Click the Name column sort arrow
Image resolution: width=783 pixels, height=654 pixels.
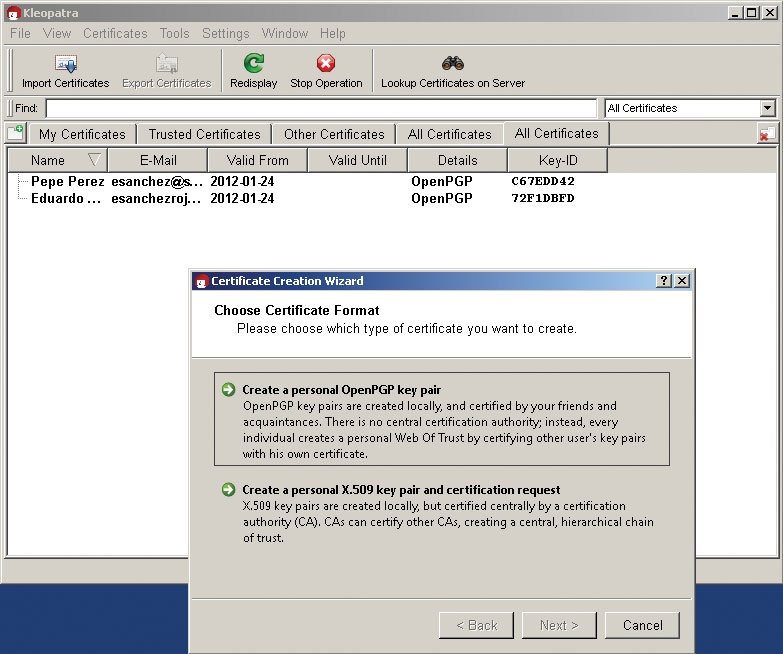pos(94,160)
